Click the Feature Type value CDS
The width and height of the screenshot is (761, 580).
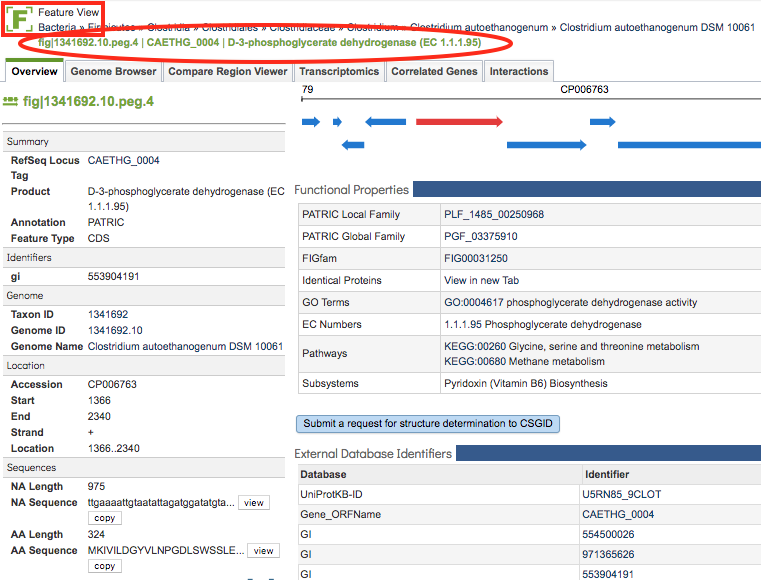(99, 238)
